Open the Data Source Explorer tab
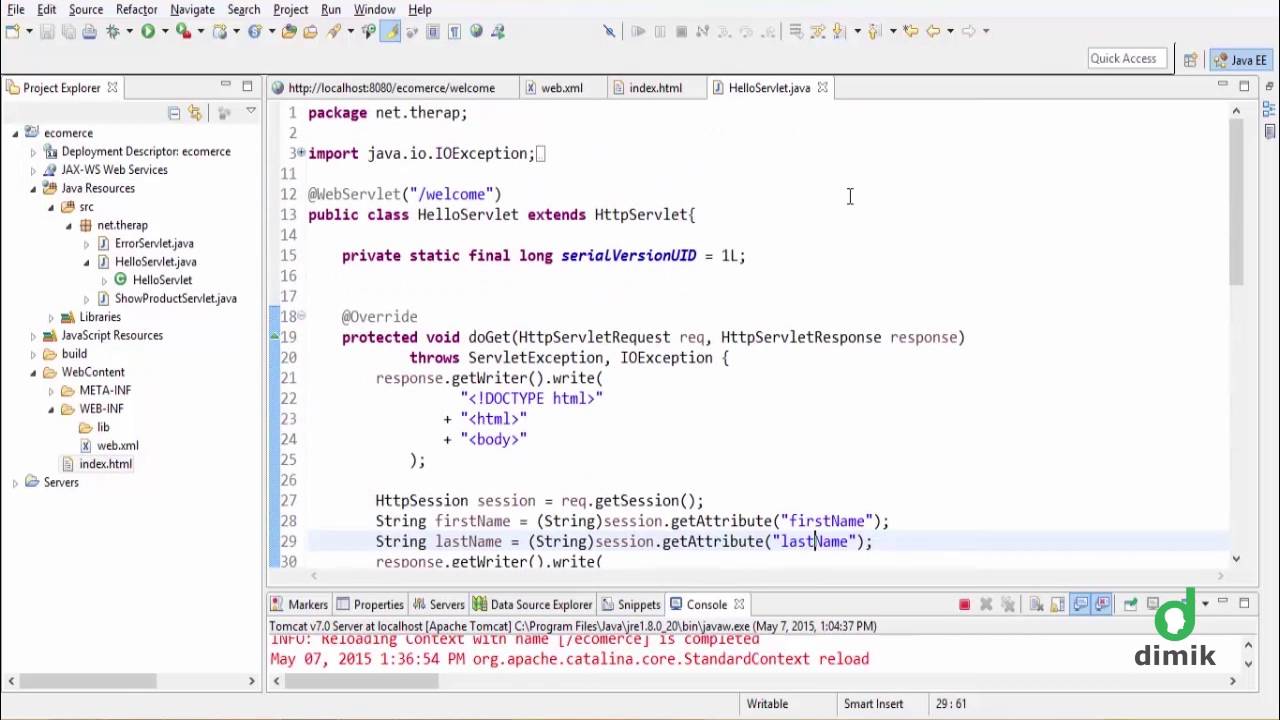Screen dimensions: 1280x720 (533, 604)
